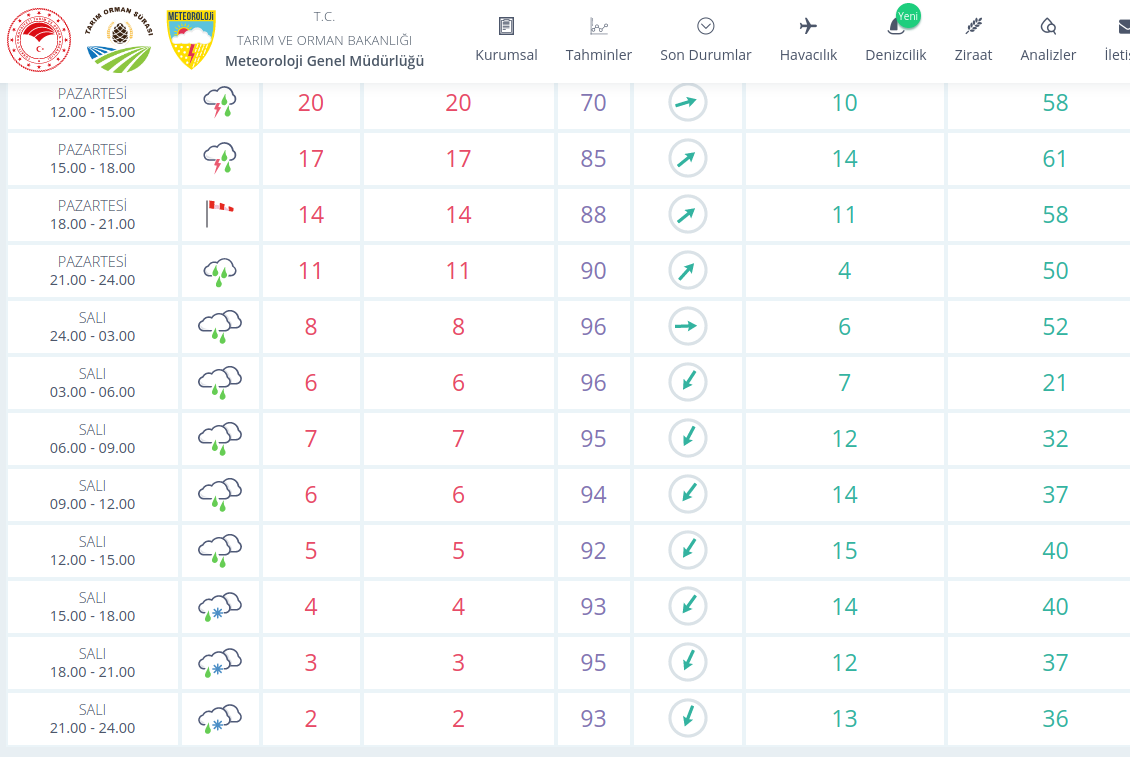Open the Kurumsal menu
The height and width of the screenshot is (757, 1130).
(x=506, y=40)
